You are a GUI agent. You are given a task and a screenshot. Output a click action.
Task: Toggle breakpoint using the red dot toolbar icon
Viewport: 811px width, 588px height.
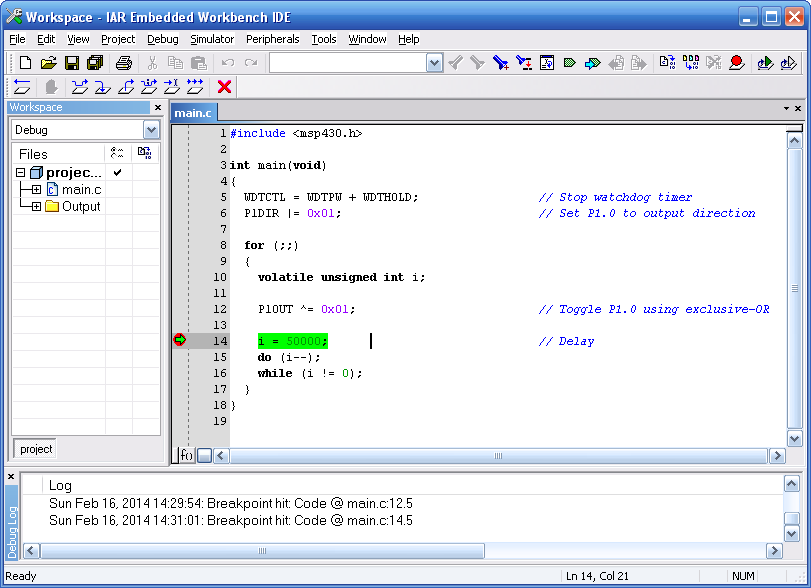tap(737, 63)
